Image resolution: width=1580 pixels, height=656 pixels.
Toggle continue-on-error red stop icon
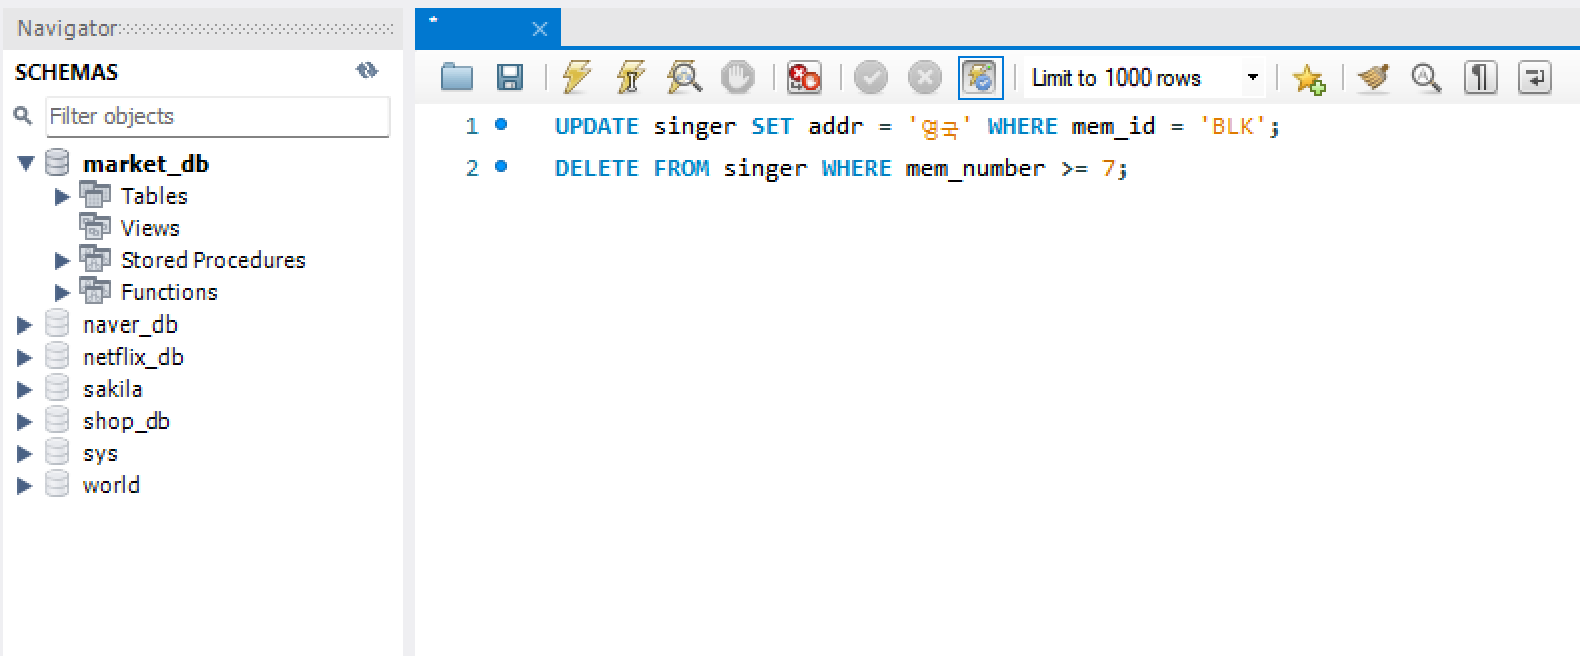coord(804,77)
